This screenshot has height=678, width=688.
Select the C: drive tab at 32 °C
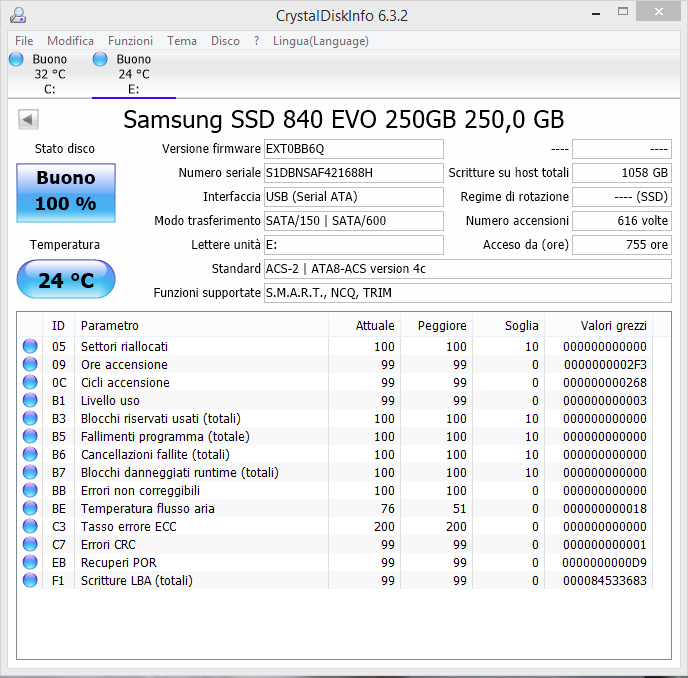tap(50, 74)
